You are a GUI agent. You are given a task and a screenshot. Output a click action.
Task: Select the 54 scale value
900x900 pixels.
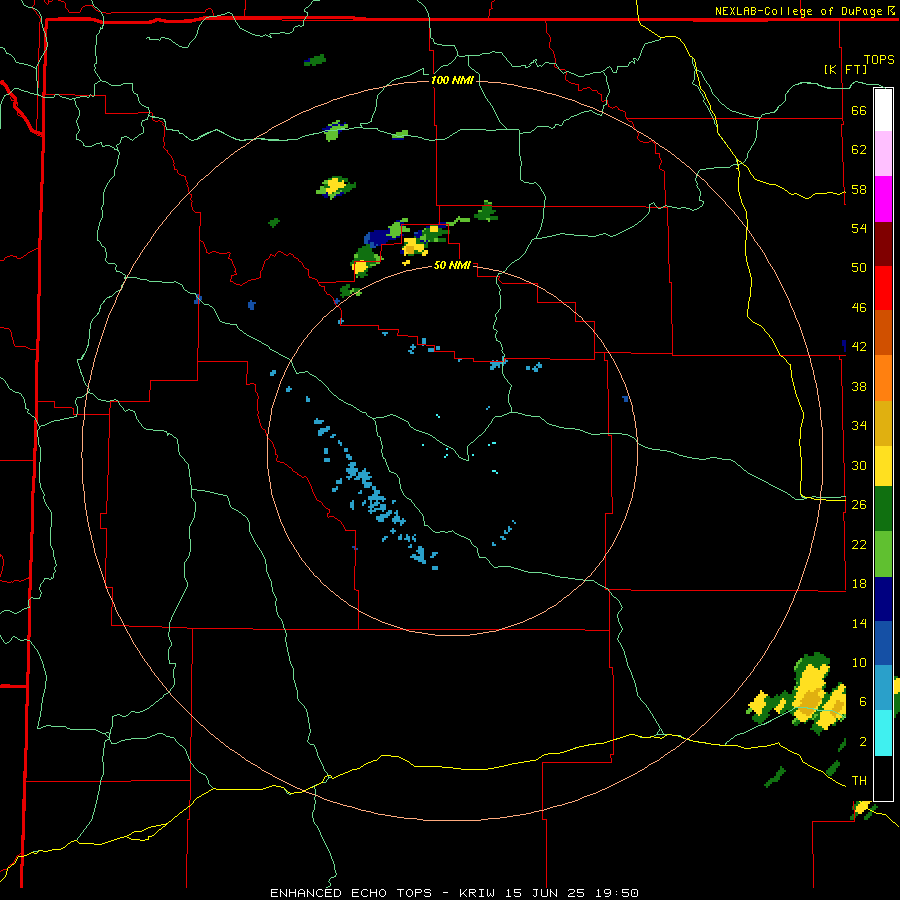point(859,228)
